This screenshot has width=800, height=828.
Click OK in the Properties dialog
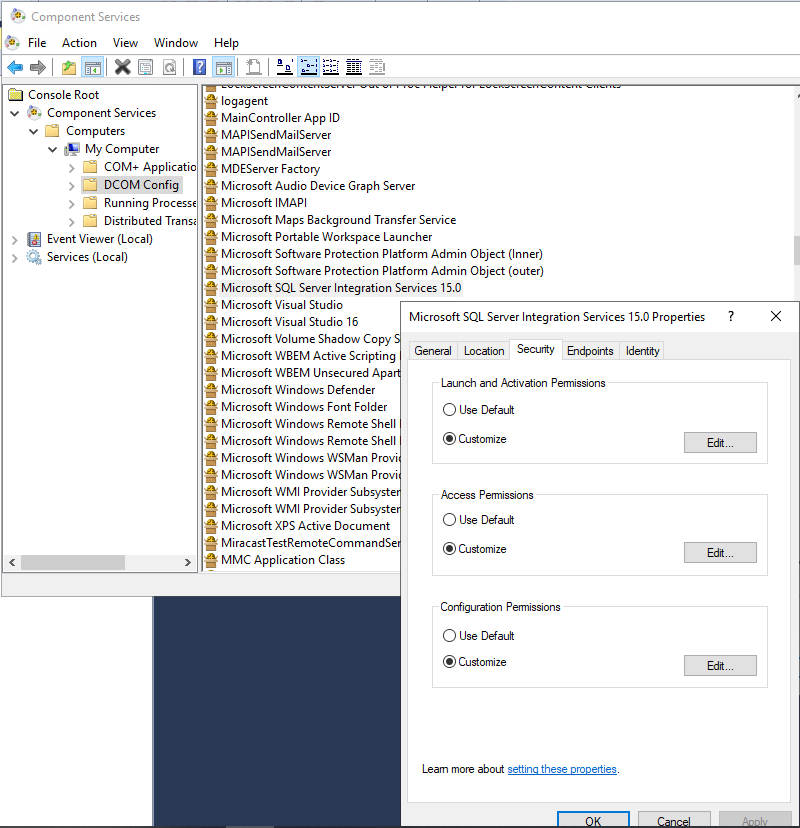pos(593,820)
